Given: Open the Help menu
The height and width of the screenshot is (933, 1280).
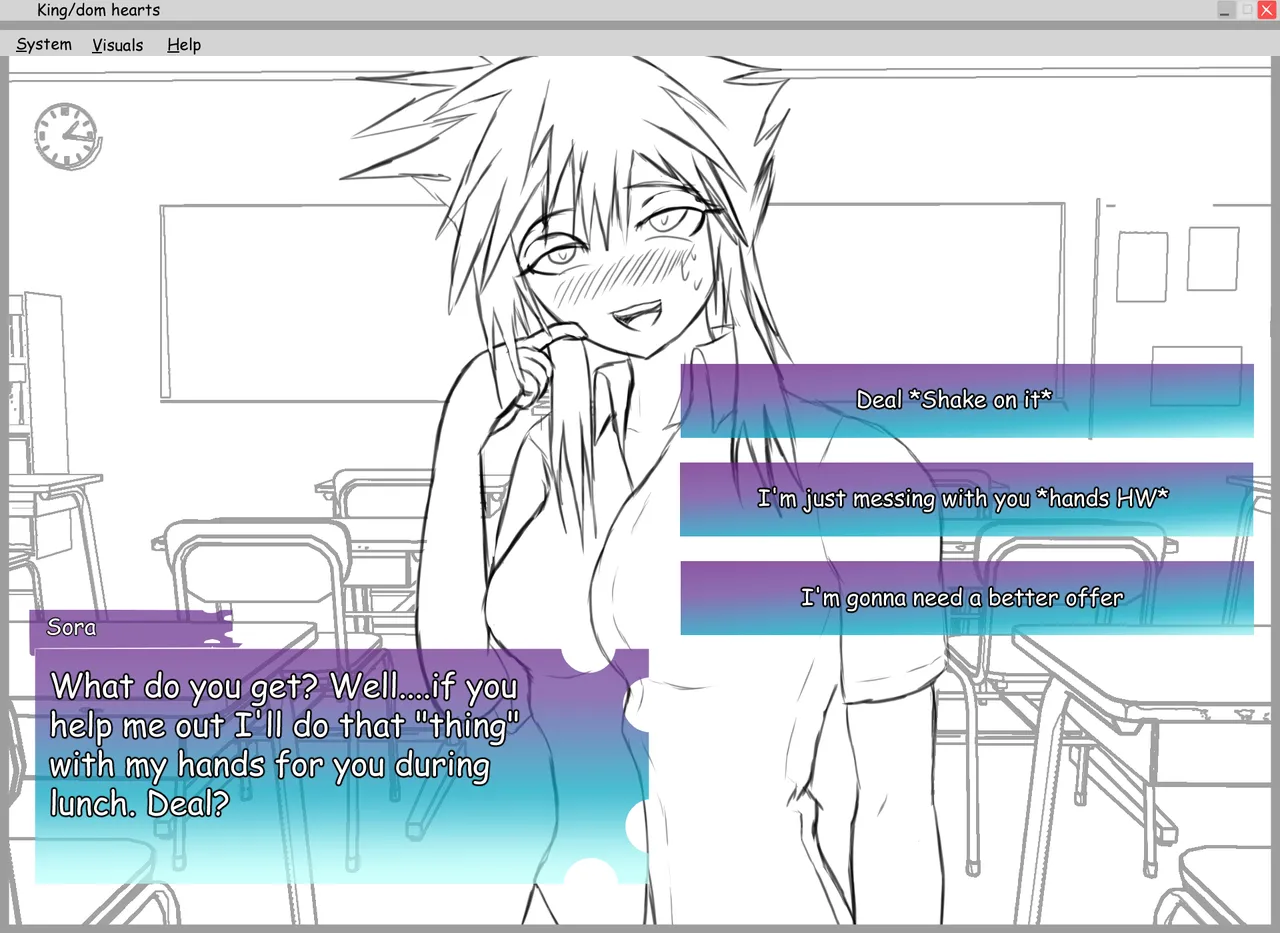Looking at the screenshot, I should pyautogui.click(x=184, y=45).
